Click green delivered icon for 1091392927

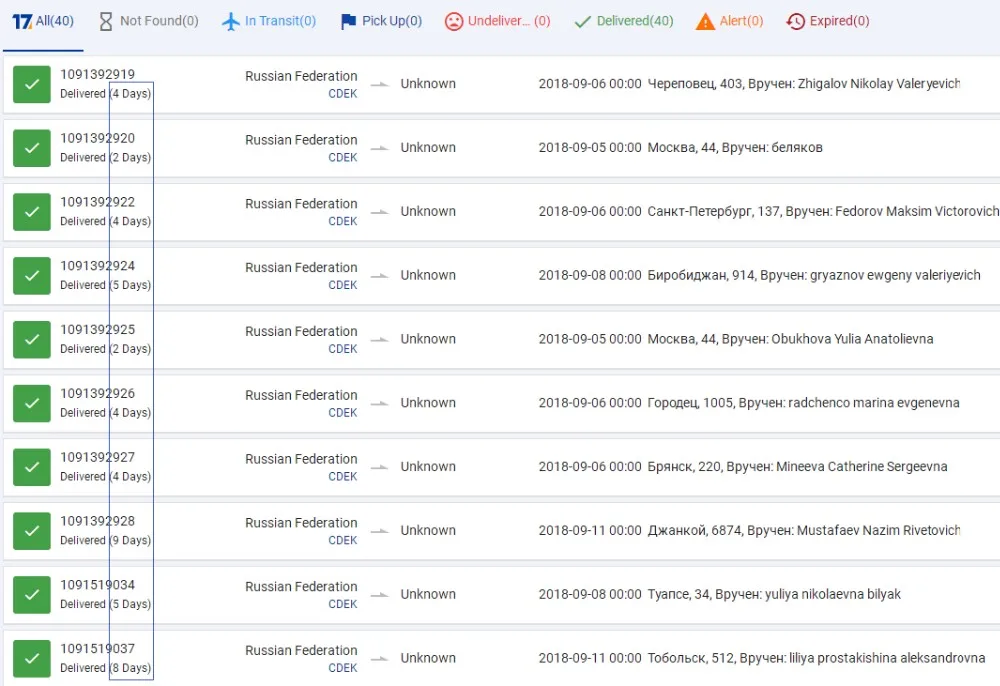pos(32,467)
